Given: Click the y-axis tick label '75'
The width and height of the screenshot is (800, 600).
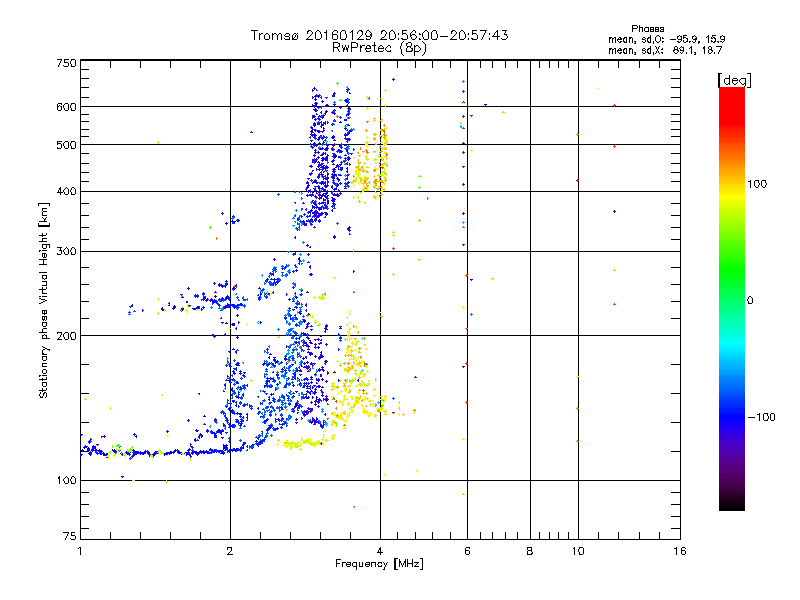Looking at the screenshot, I should [70, 536].
